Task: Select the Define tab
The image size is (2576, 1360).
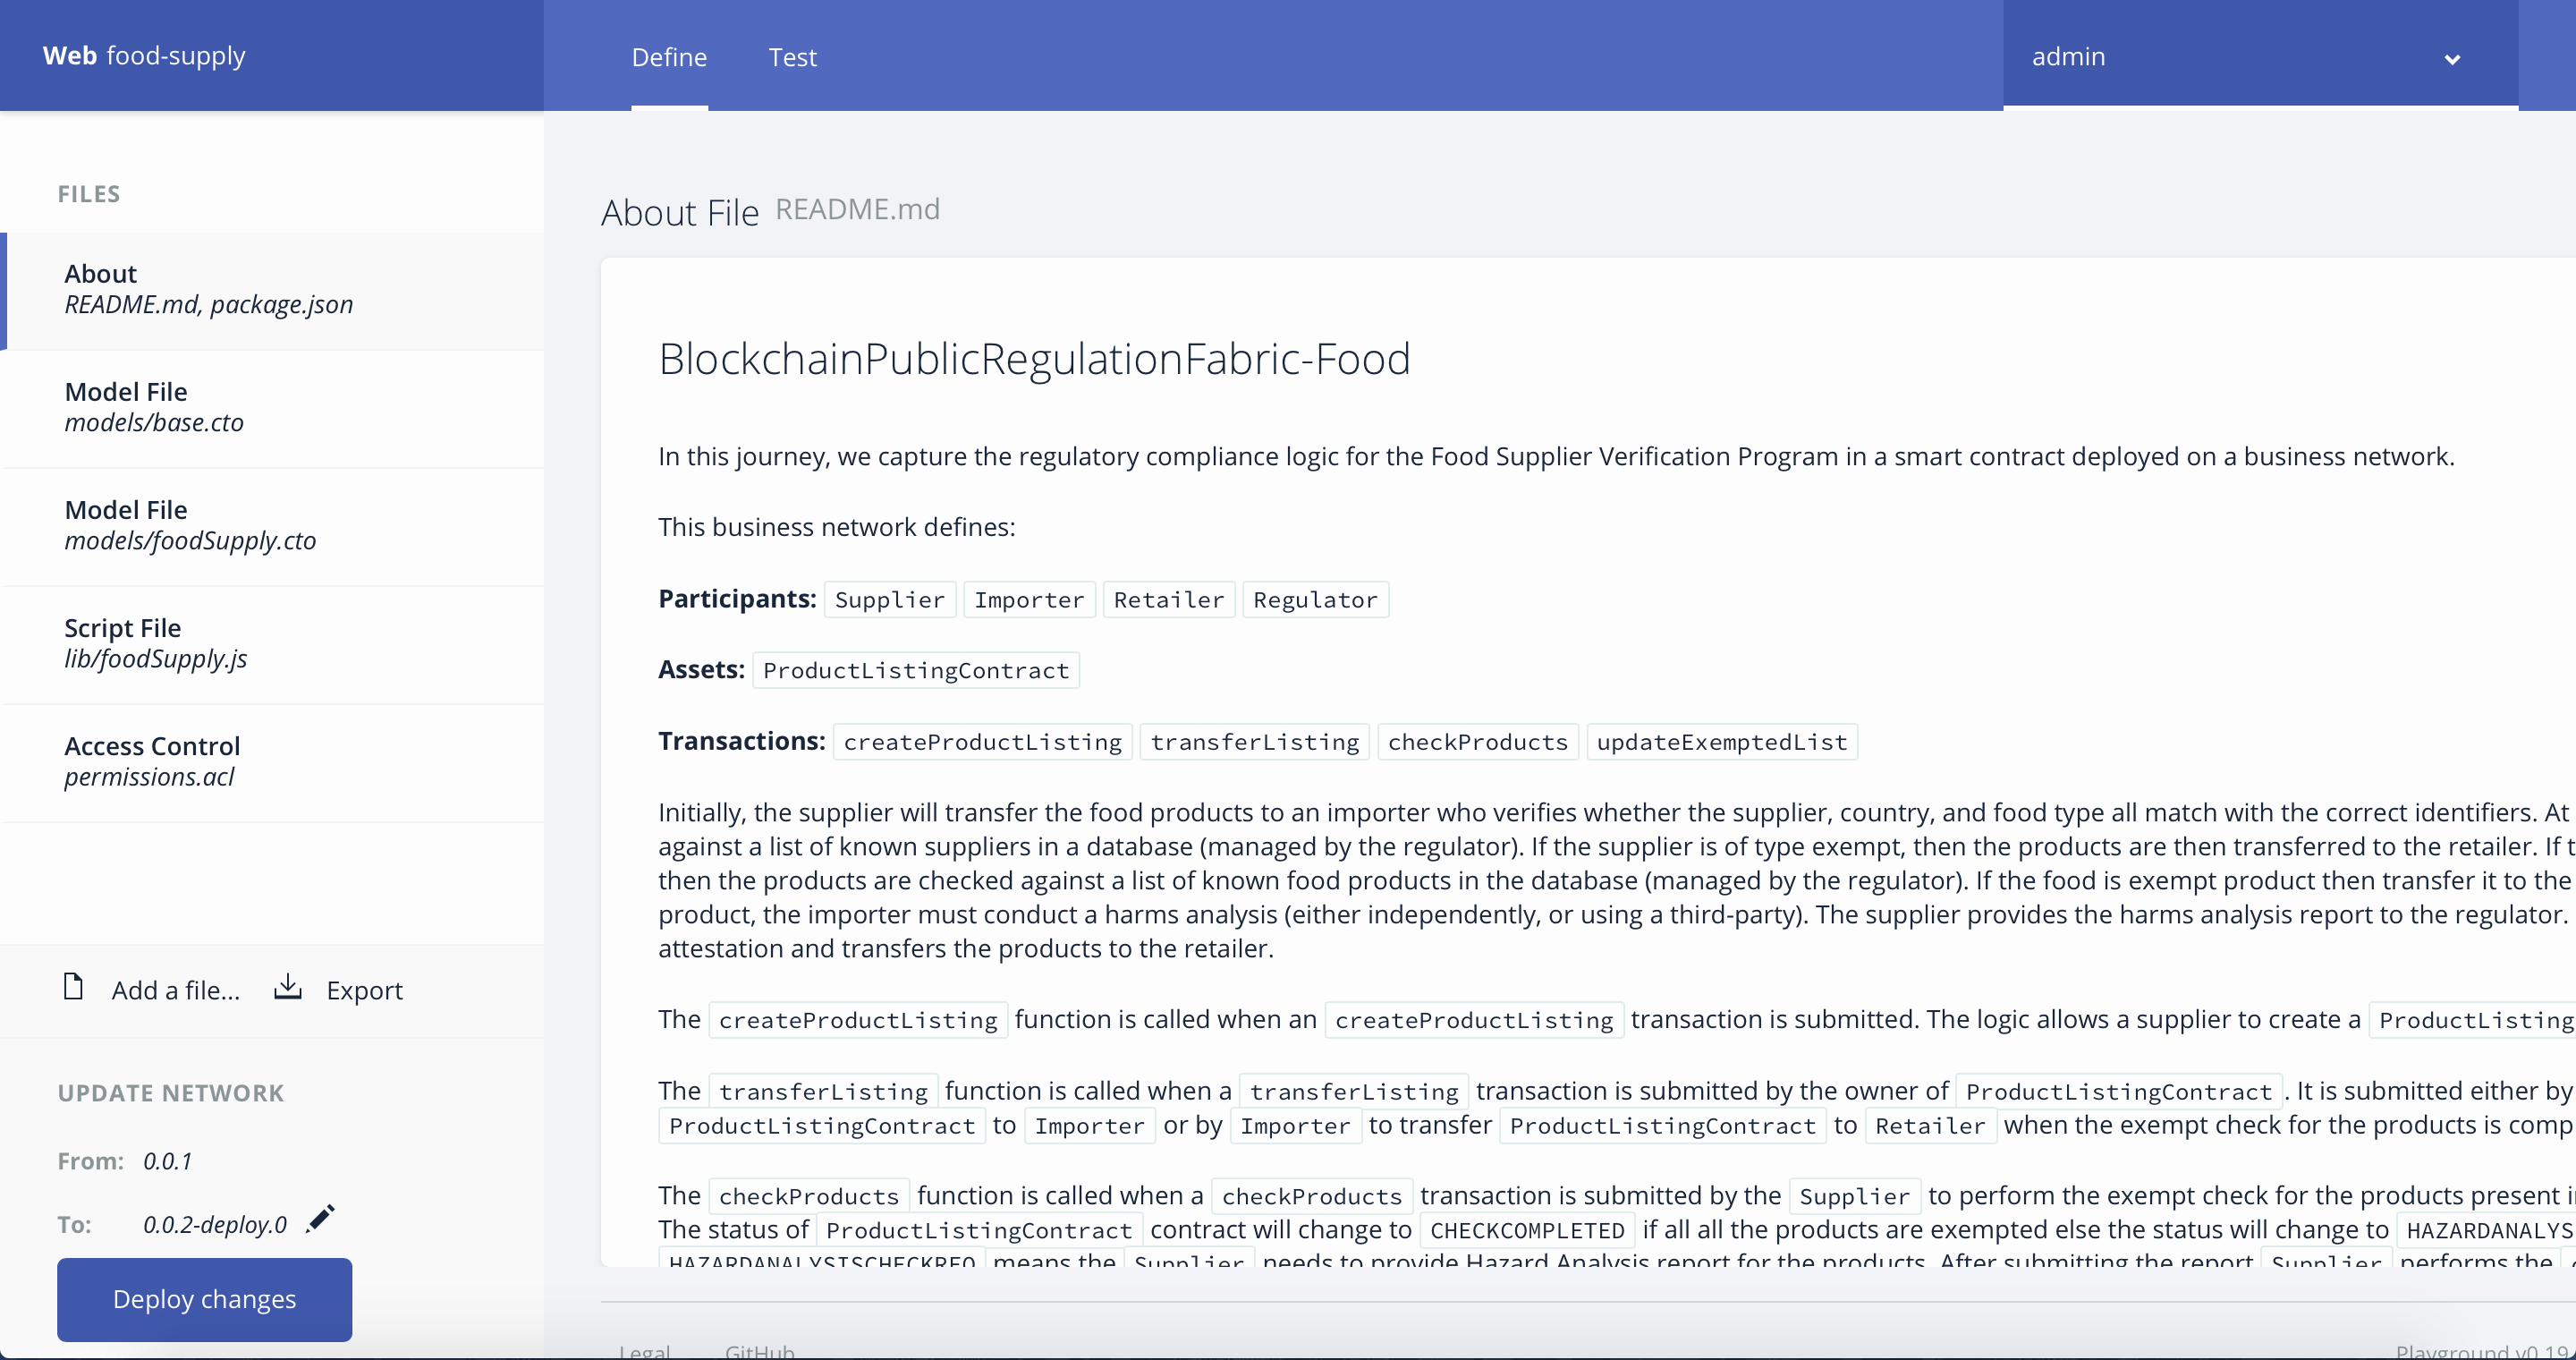Action: tap(671, 56)
